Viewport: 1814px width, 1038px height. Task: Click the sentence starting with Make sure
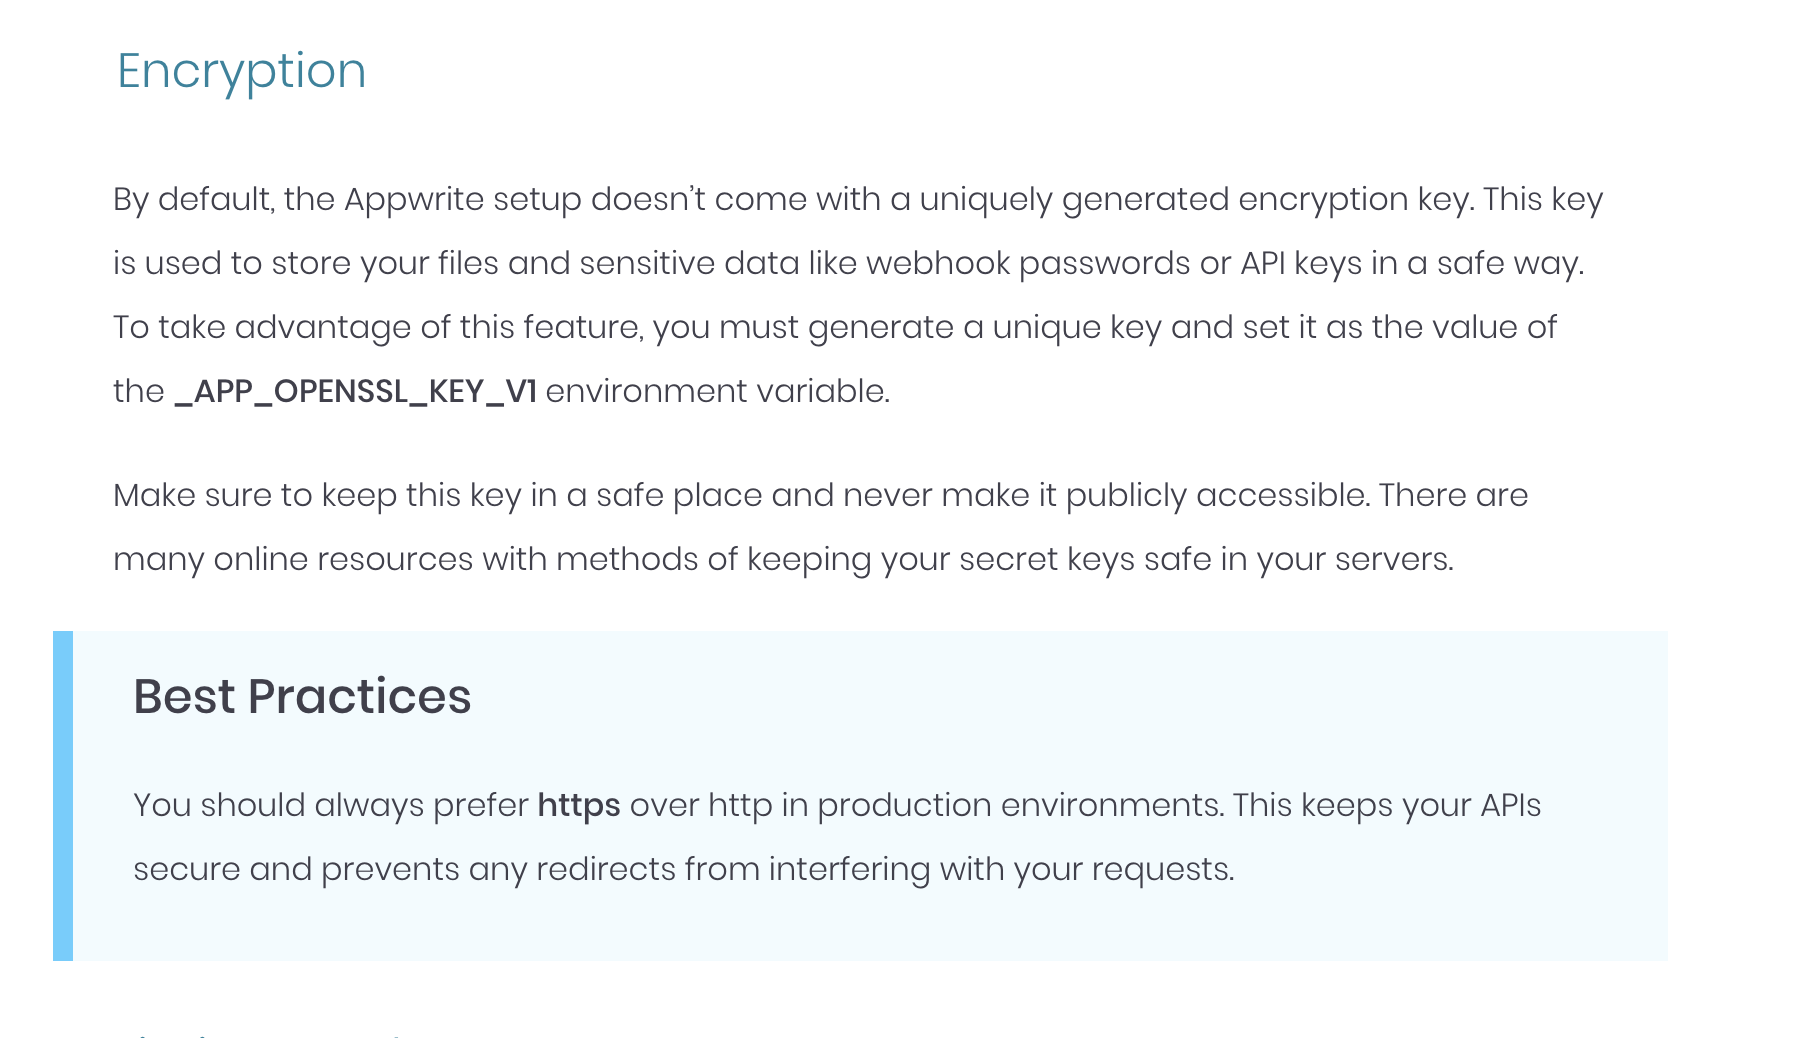pos(745,495)
